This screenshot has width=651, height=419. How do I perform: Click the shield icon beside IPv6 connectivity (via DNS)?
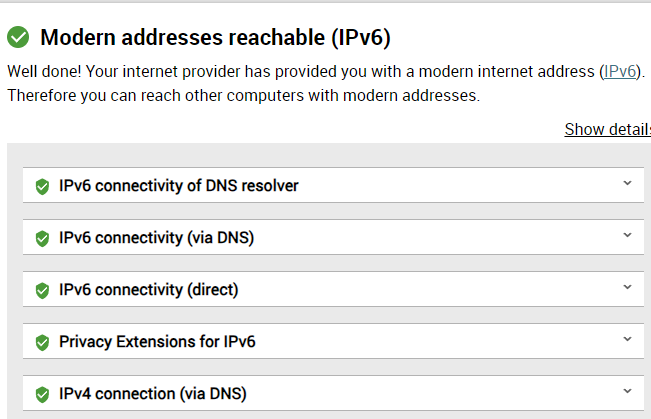pyautogui.click(x=42, y=238)
